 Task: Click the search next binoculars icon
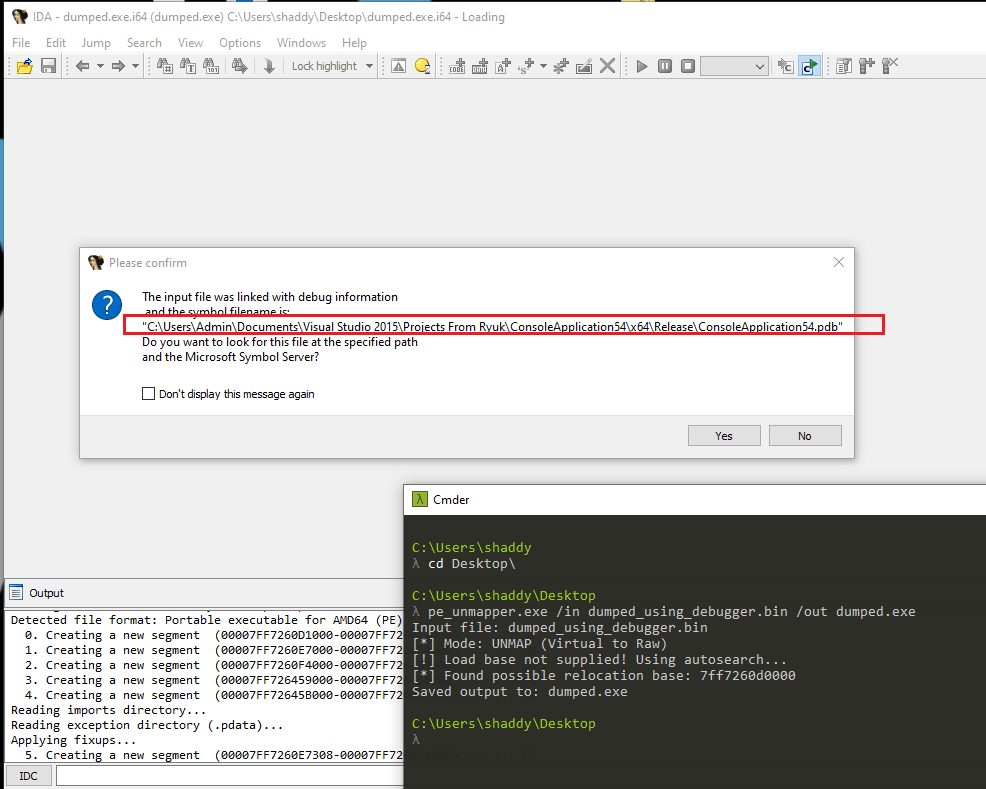coord(240,66)
